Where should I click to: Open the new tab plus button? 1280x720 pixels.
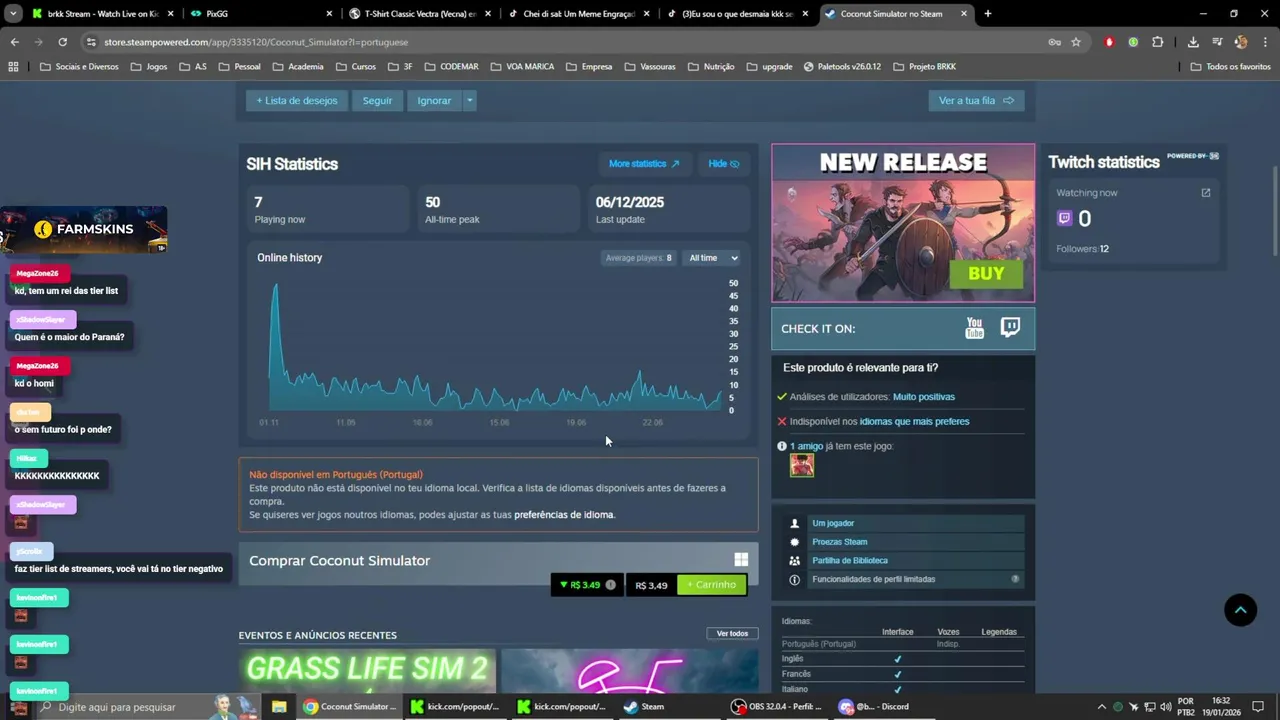(x=987, y=14)
